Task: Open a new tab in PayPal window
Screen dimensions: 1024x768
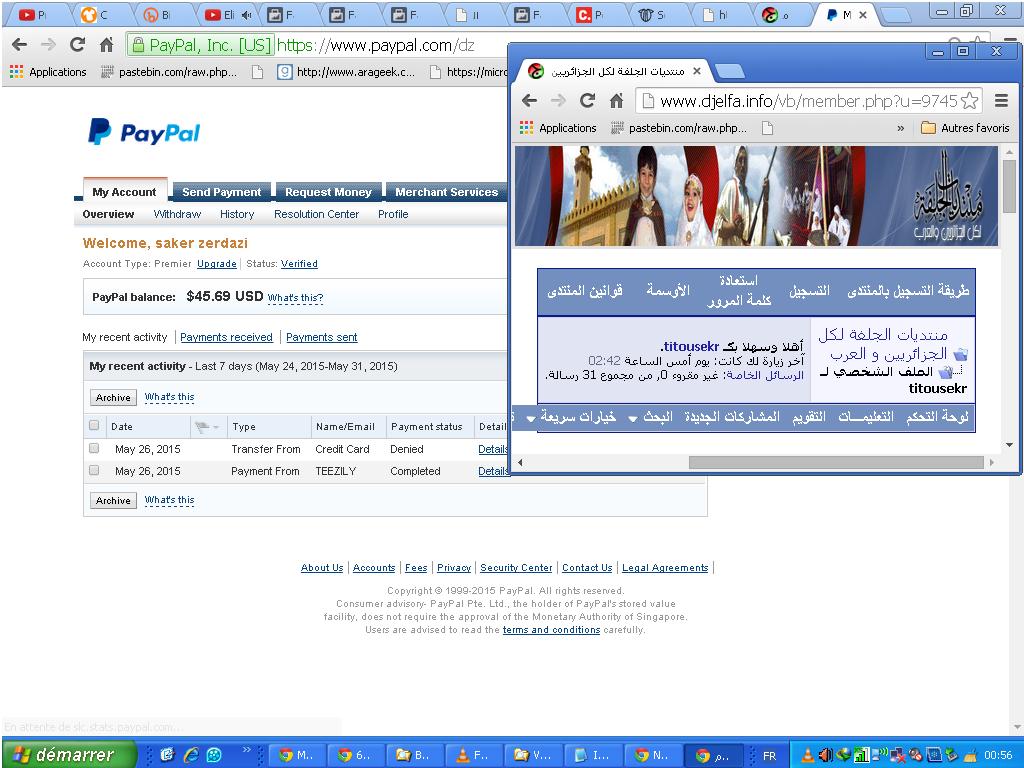Action: [895, 14]
